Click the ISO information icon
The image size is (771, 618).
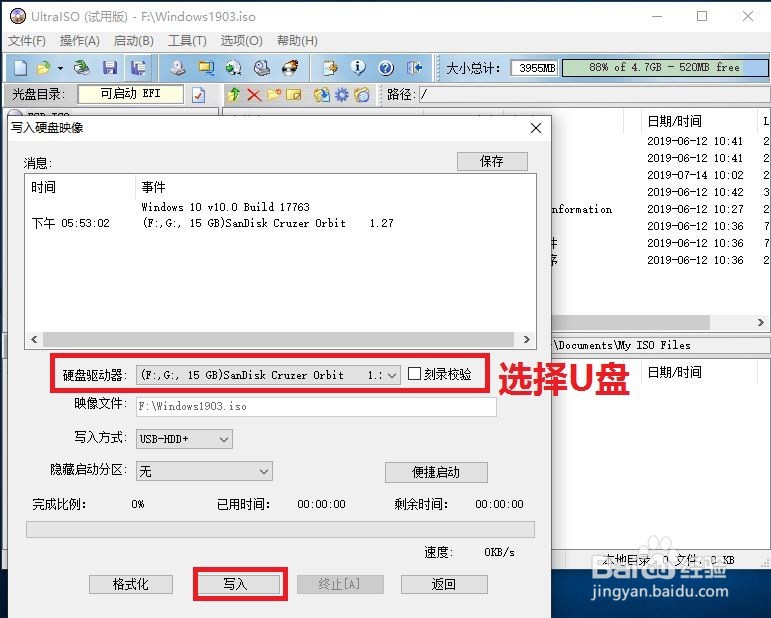(358, 67)
